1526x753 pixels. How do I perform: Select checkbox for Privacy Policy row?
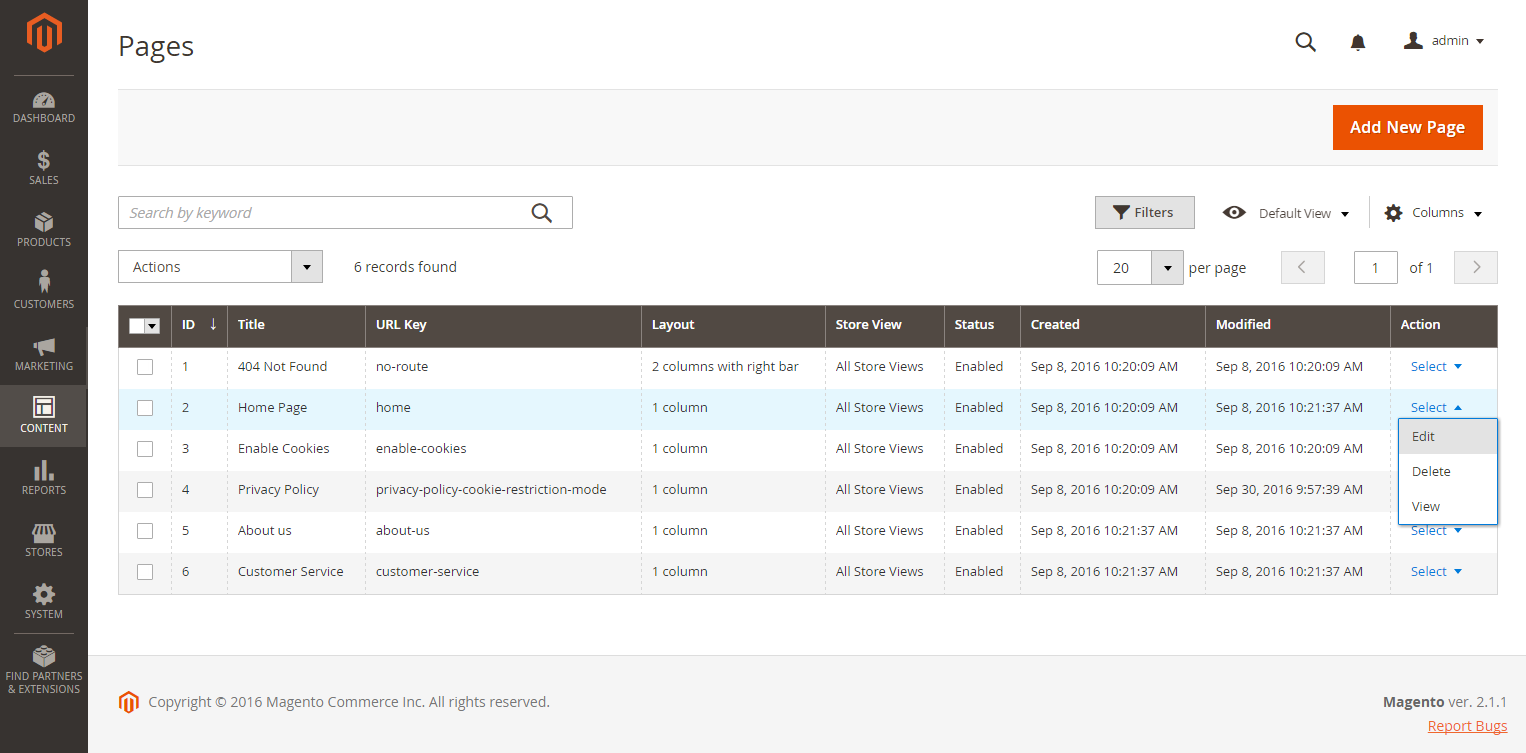pyautogui.click(x=145, y=490)
